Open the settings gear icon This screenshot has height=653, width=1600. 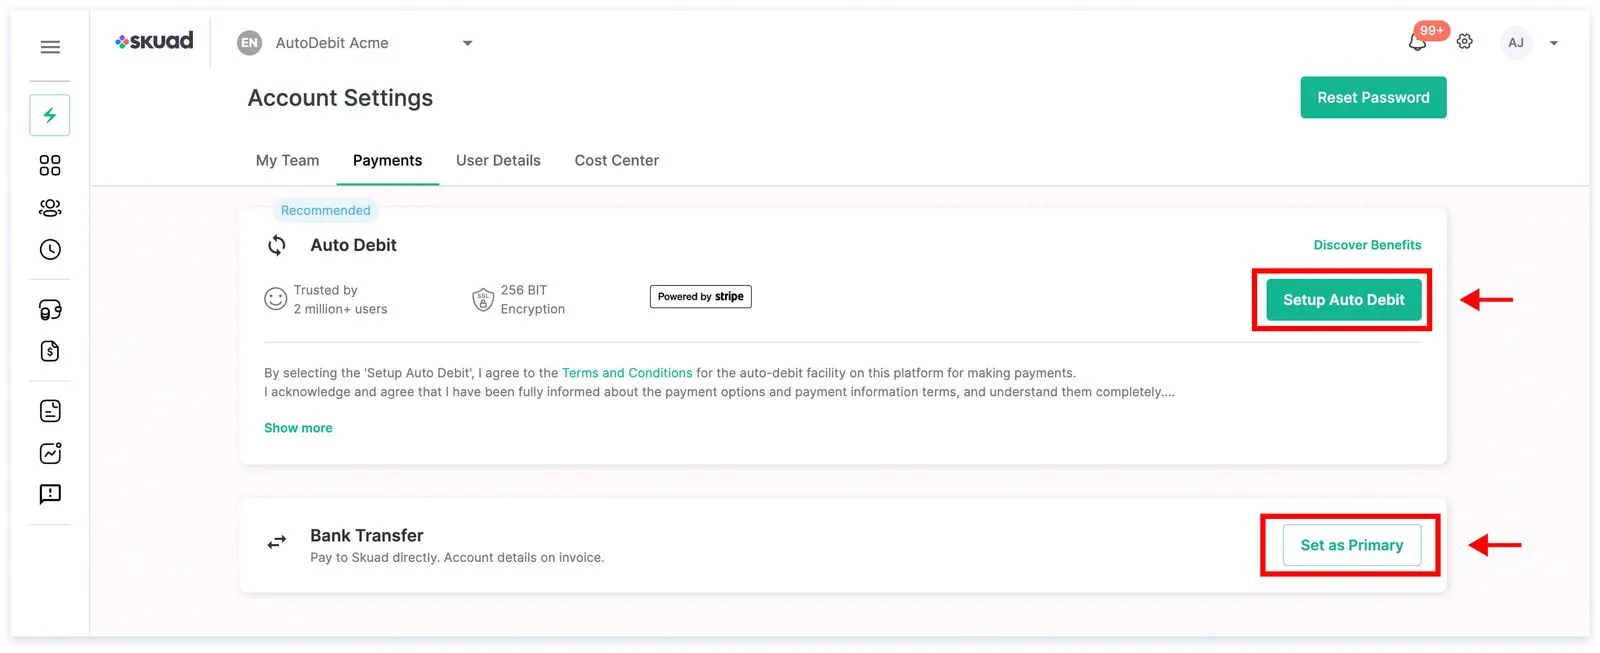click(x=1465, y=42)
